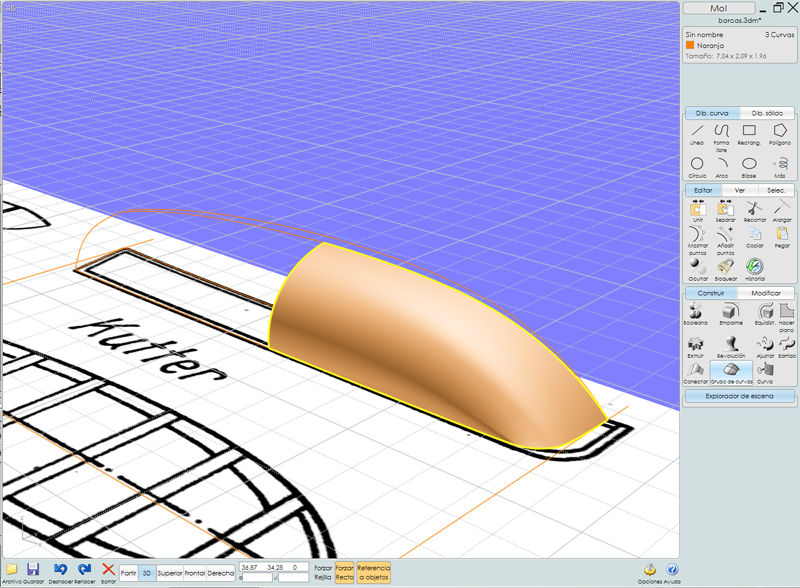Select the Arco arc tool
The height and width of the screenshot is (588, 800).
coord(722,167)
